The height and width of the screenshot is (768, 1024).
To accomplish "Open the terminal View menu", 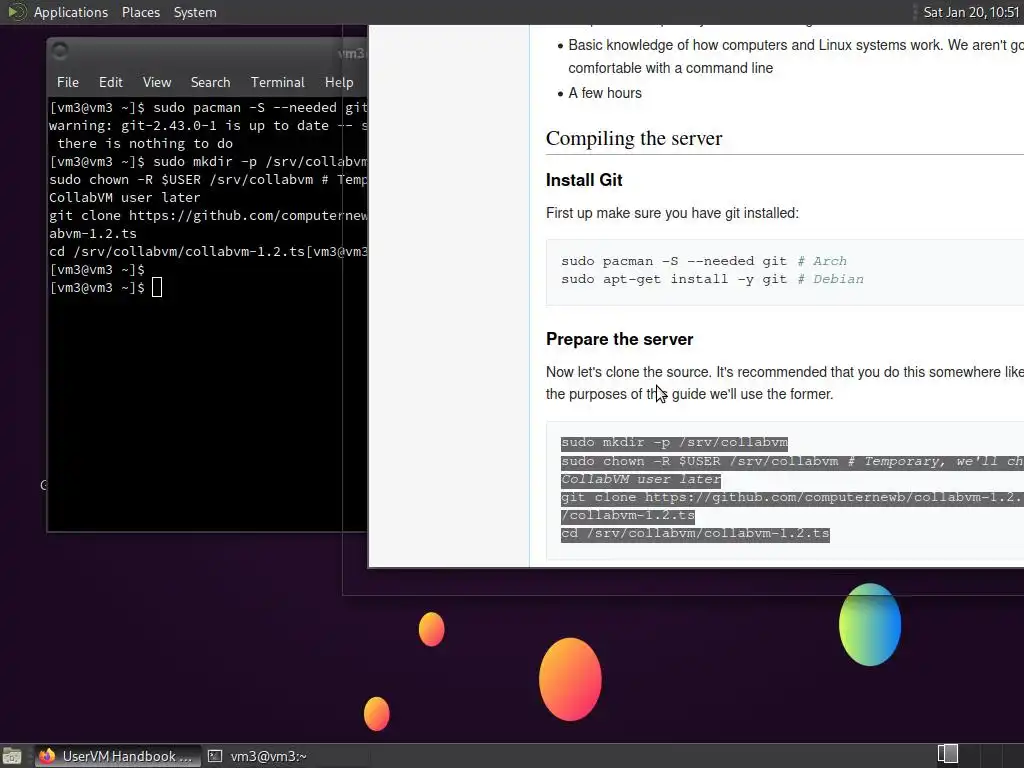I will (157, 82).
